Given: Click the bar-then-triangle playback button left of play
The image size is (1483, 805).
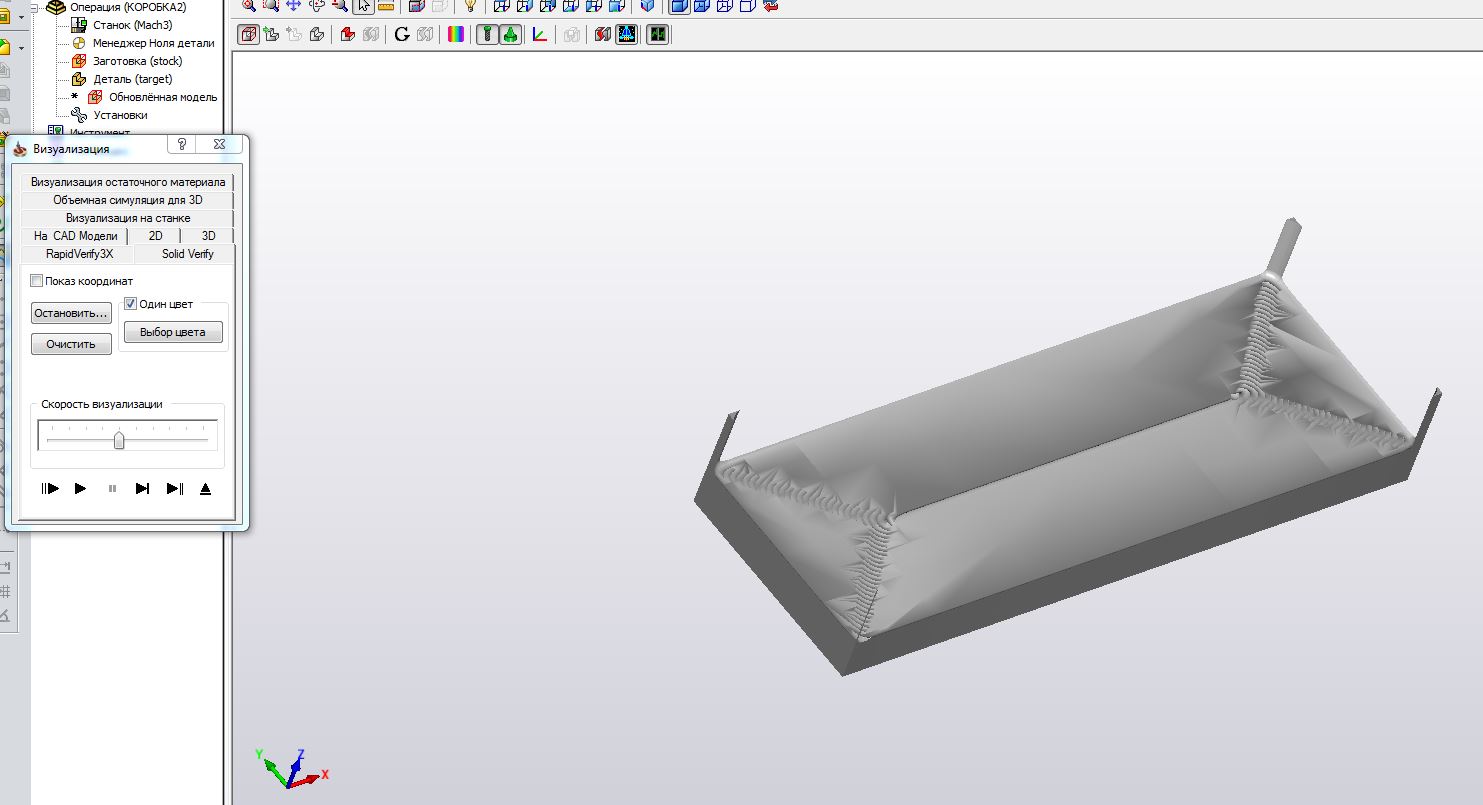Looking at the screenshot, I should pyautogui.click(x=50, y=489).
